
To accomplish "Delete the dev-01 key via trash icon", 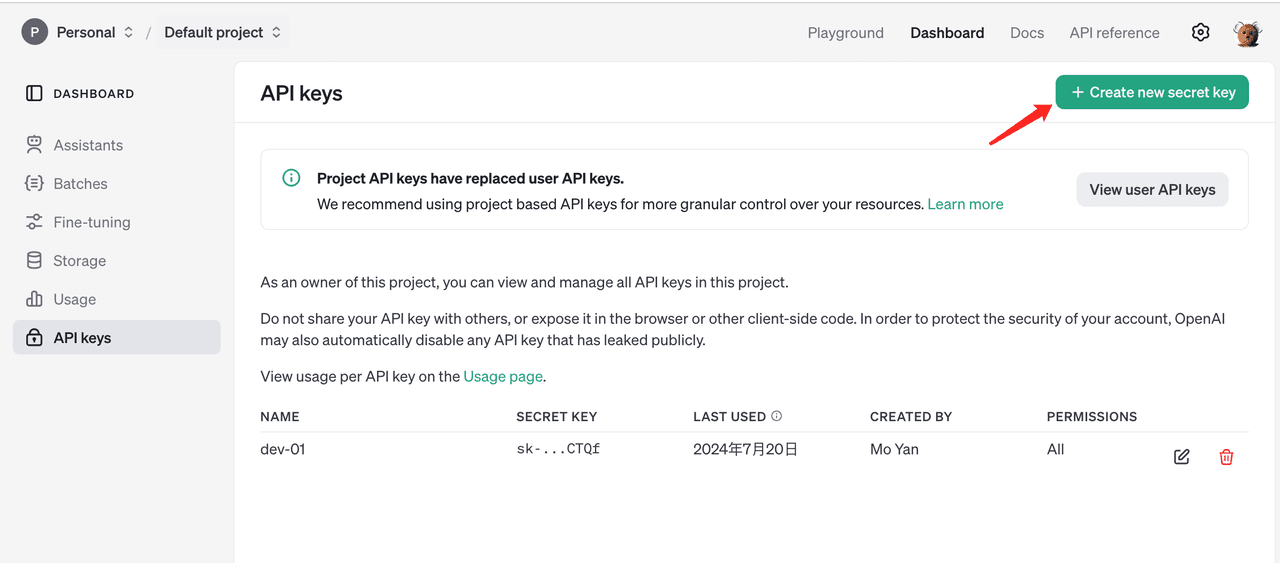I will click(1226, 457).
